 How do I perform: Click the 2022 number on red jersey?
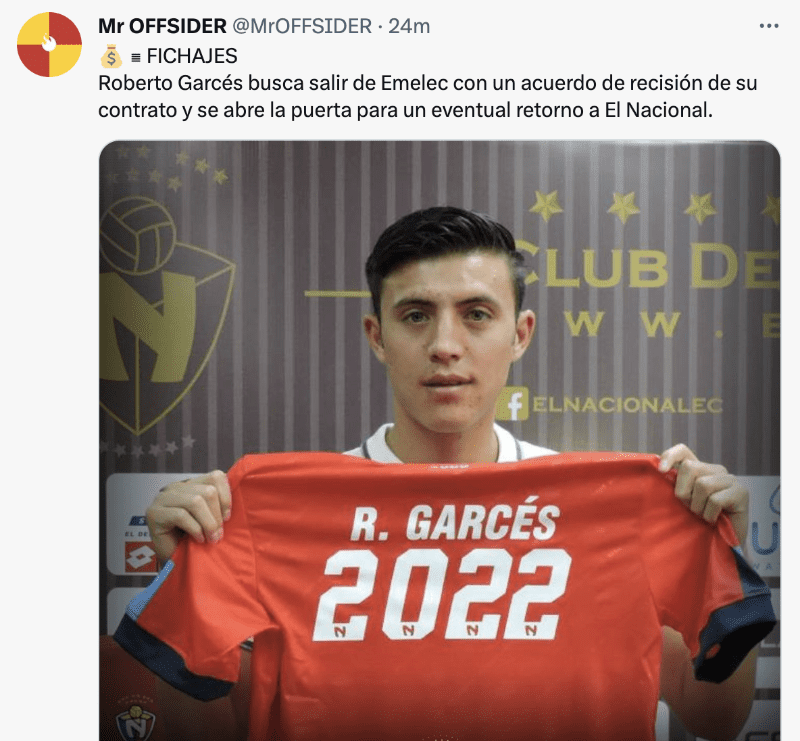pyautogui.click(x=442, y=595)
